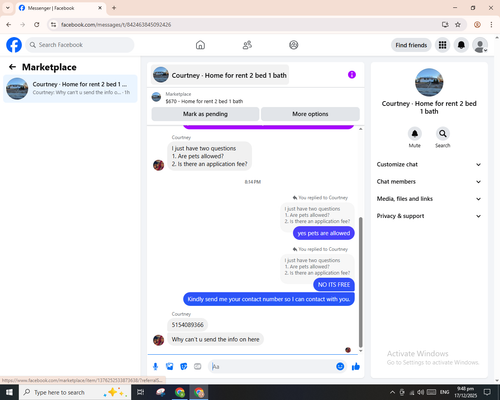Click the Find friends button
The image size is (500, 400).
click(411, 45)
